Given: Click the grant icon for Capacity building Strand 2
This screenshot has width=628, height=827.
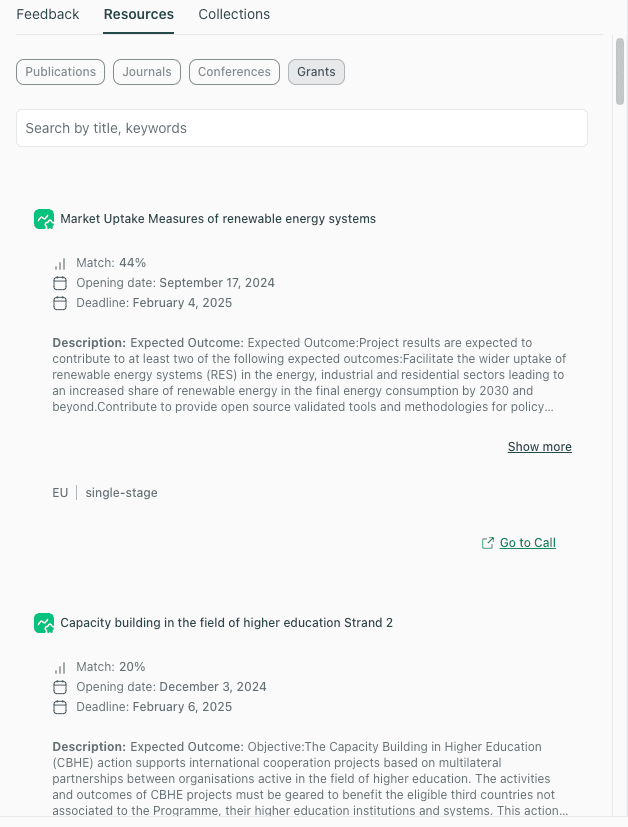Looking at the screenshot, I should click(44, 623).
